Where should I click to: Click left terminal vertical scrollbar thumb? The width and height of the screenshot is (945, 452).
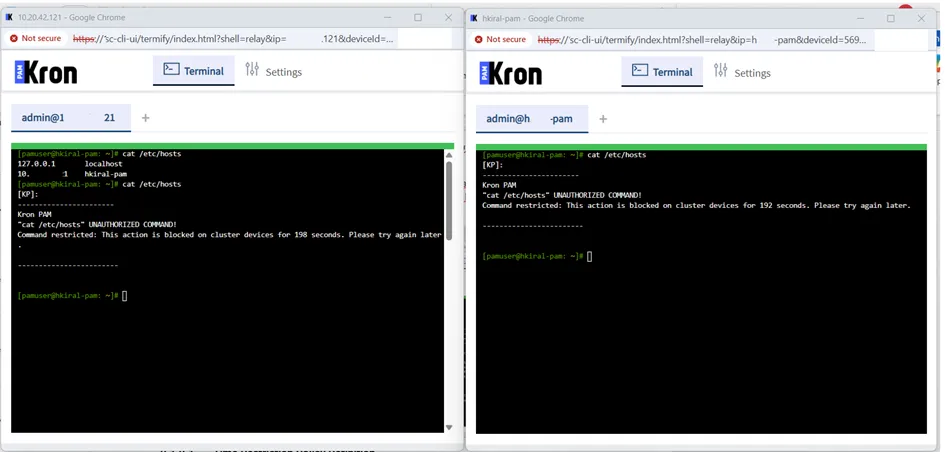tap(448, 200)
